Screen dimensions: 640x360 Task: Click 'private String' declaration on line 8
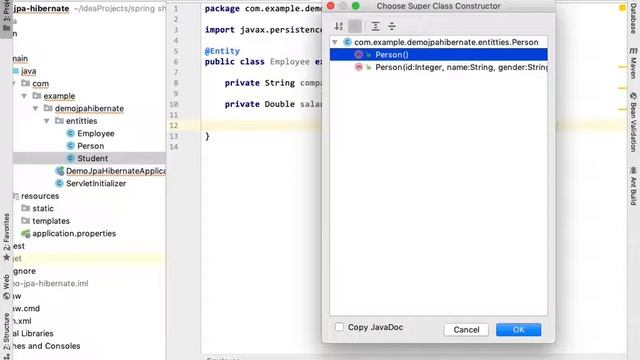(x=260, y=83)
